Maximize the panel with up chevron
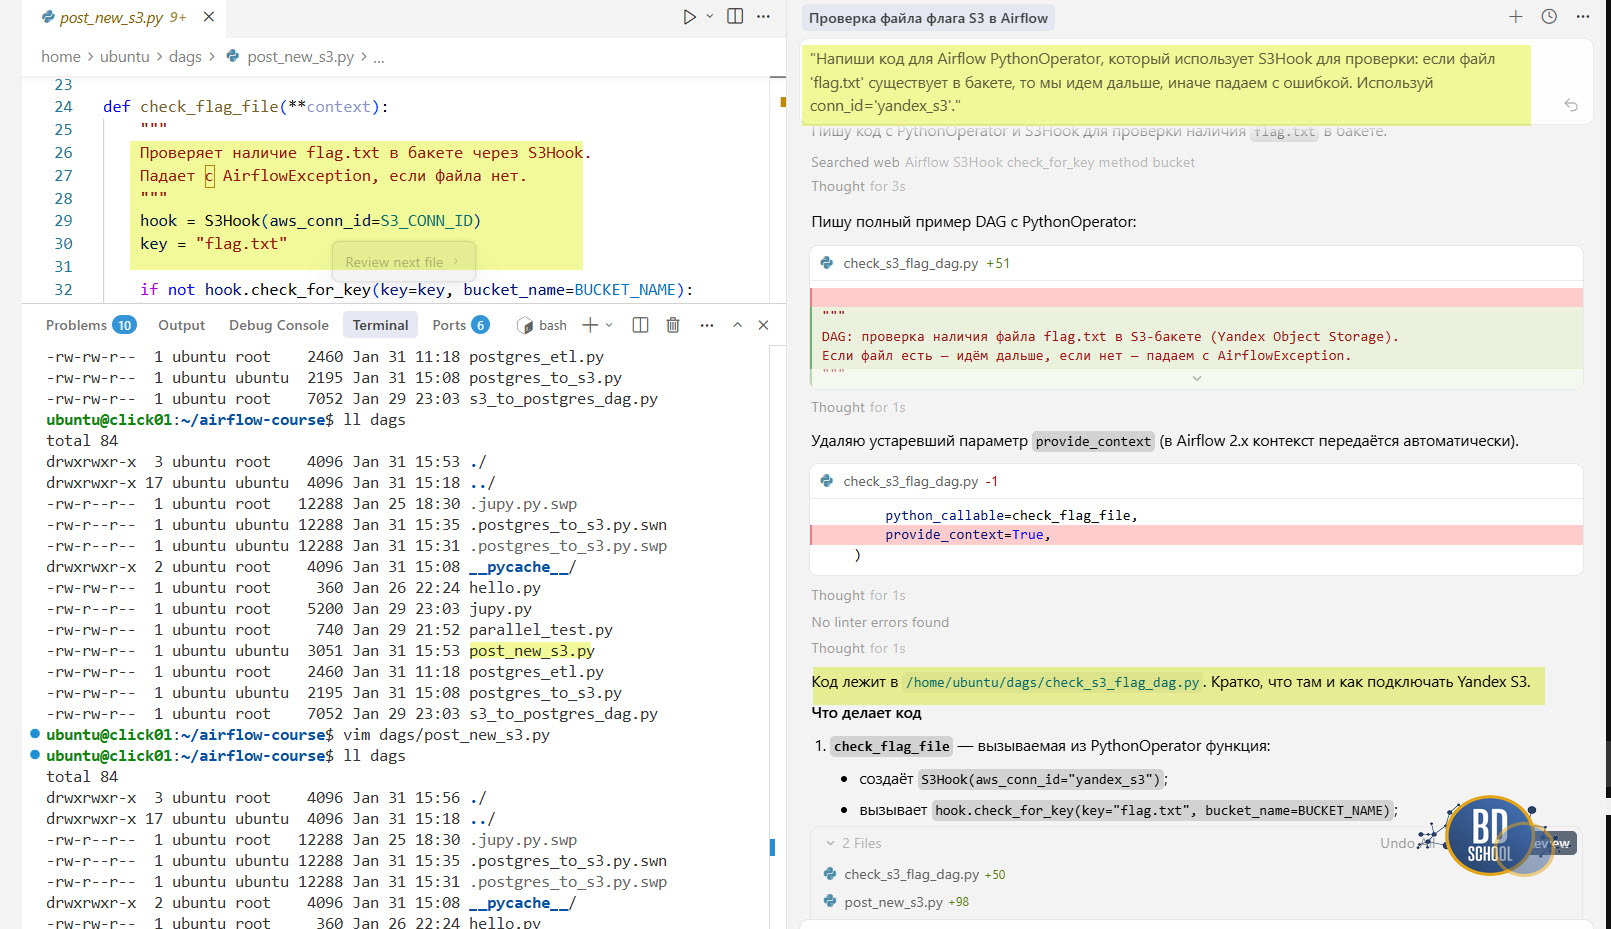 [x=737, y=325]
